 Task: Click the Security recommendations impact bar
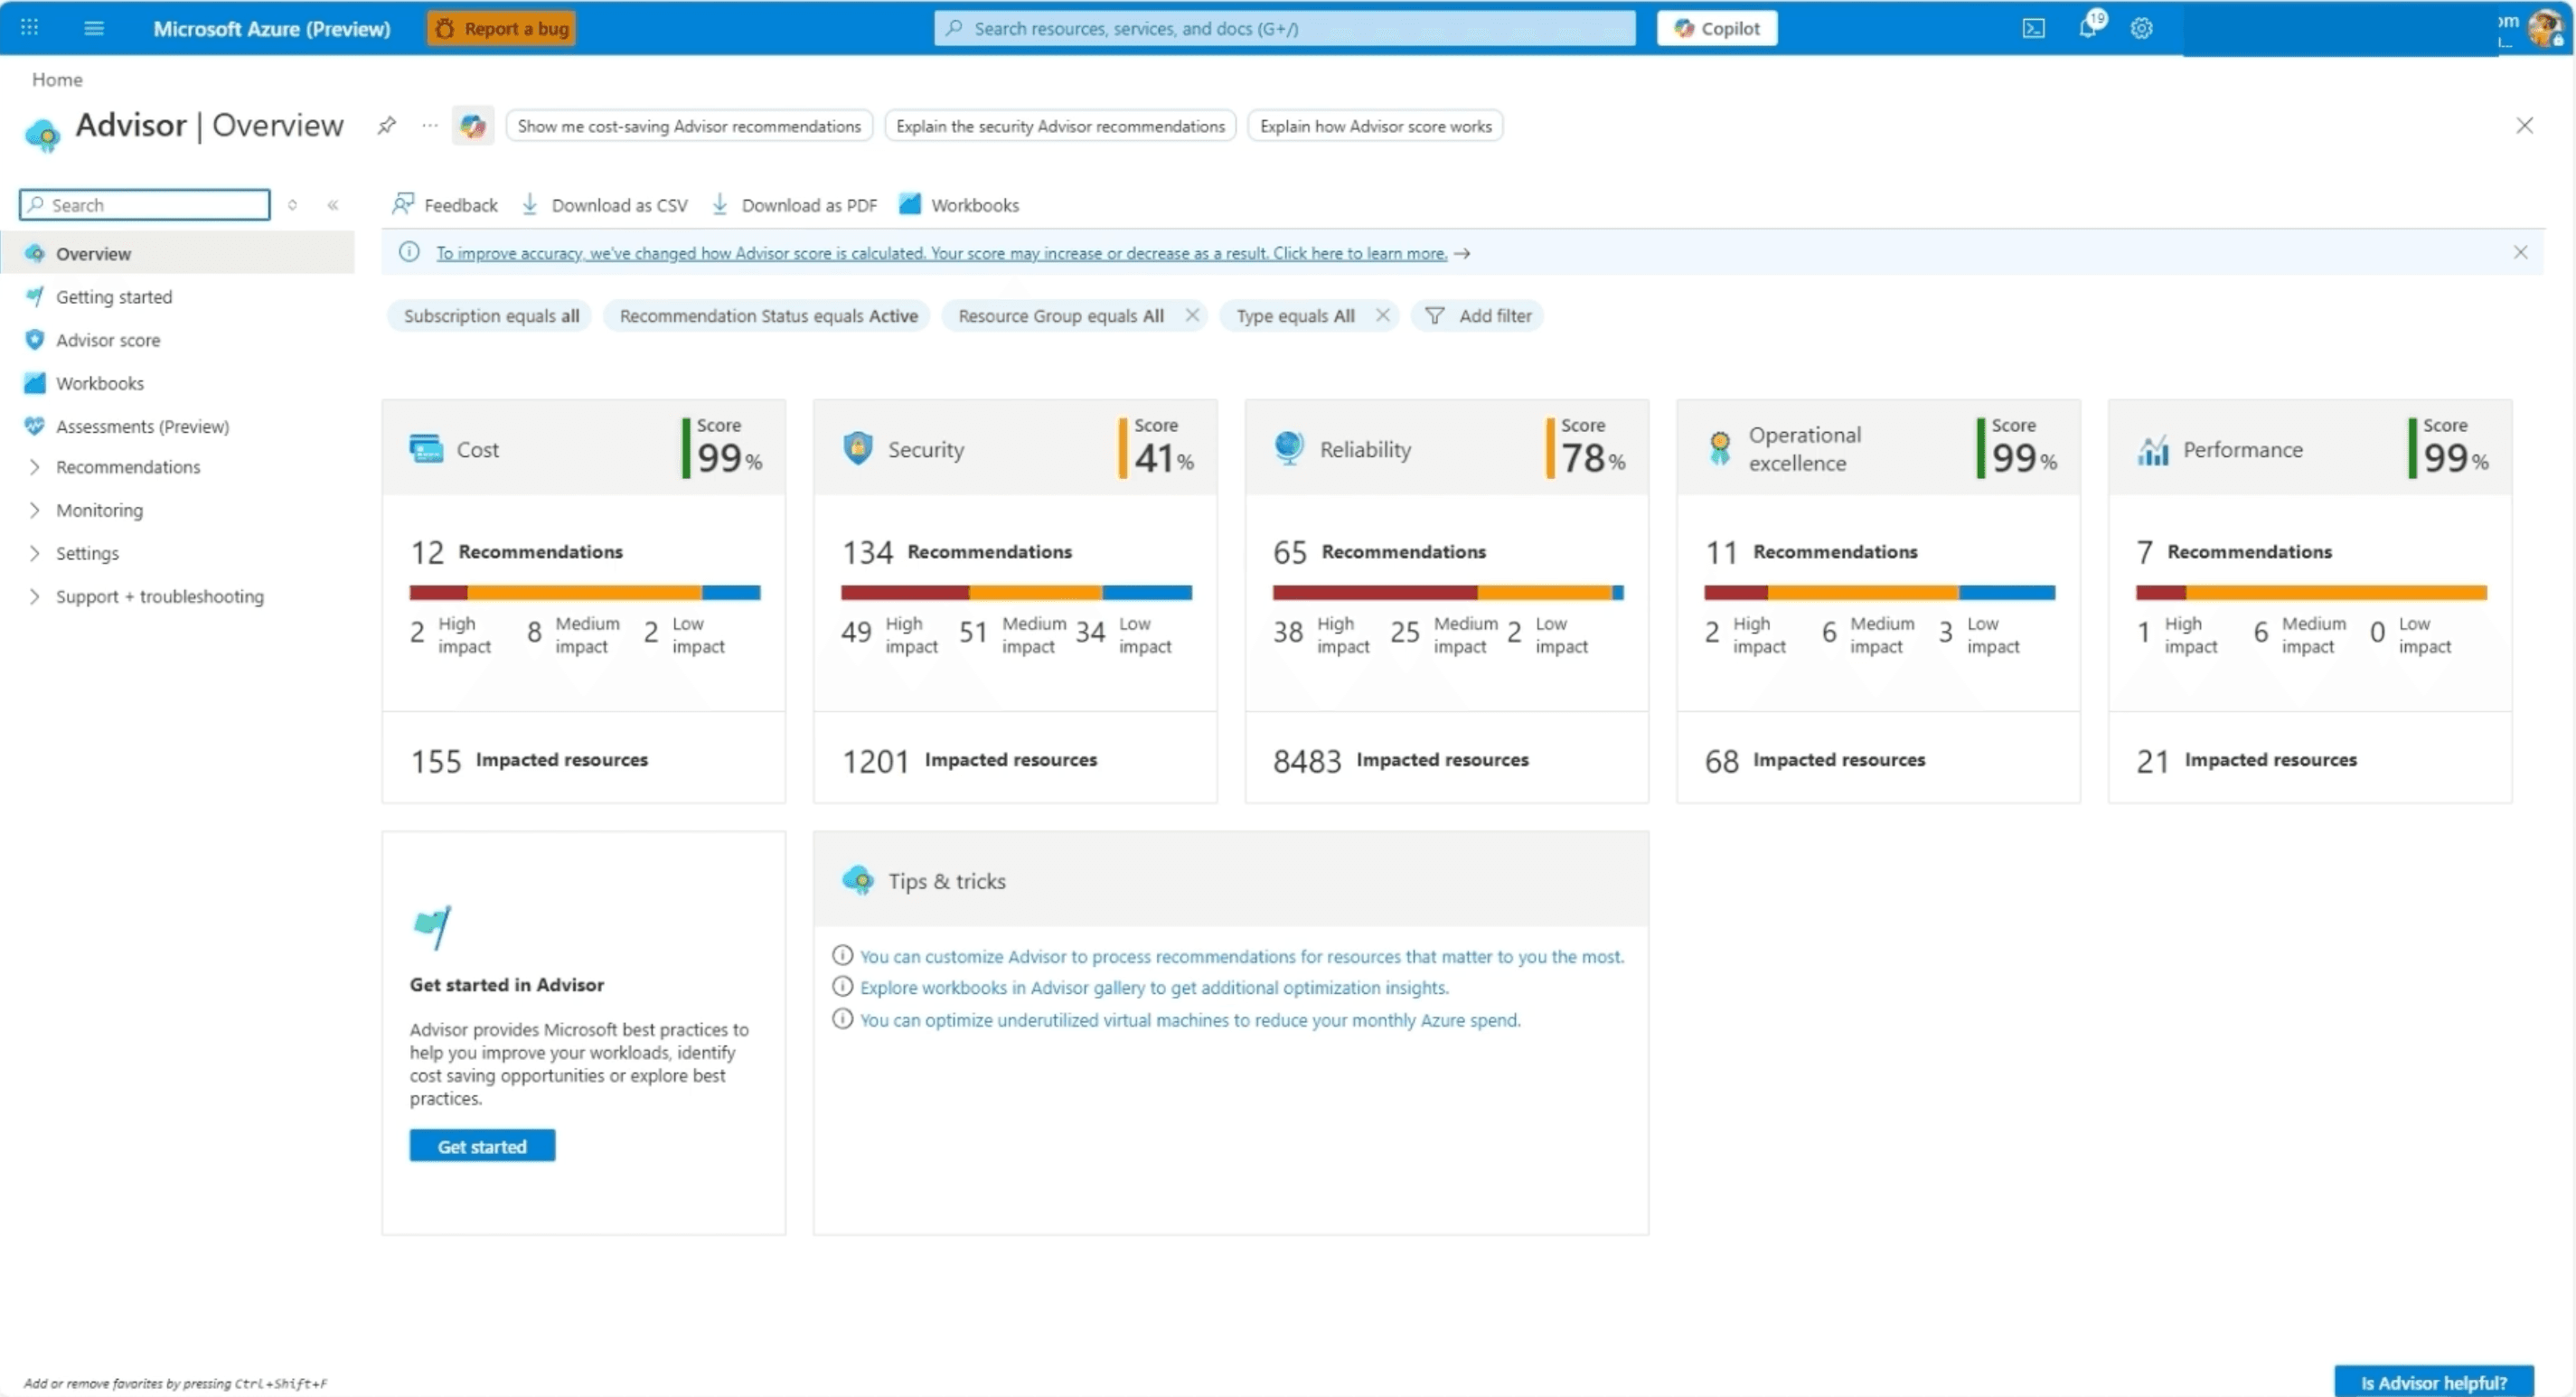click(1016, 592)
